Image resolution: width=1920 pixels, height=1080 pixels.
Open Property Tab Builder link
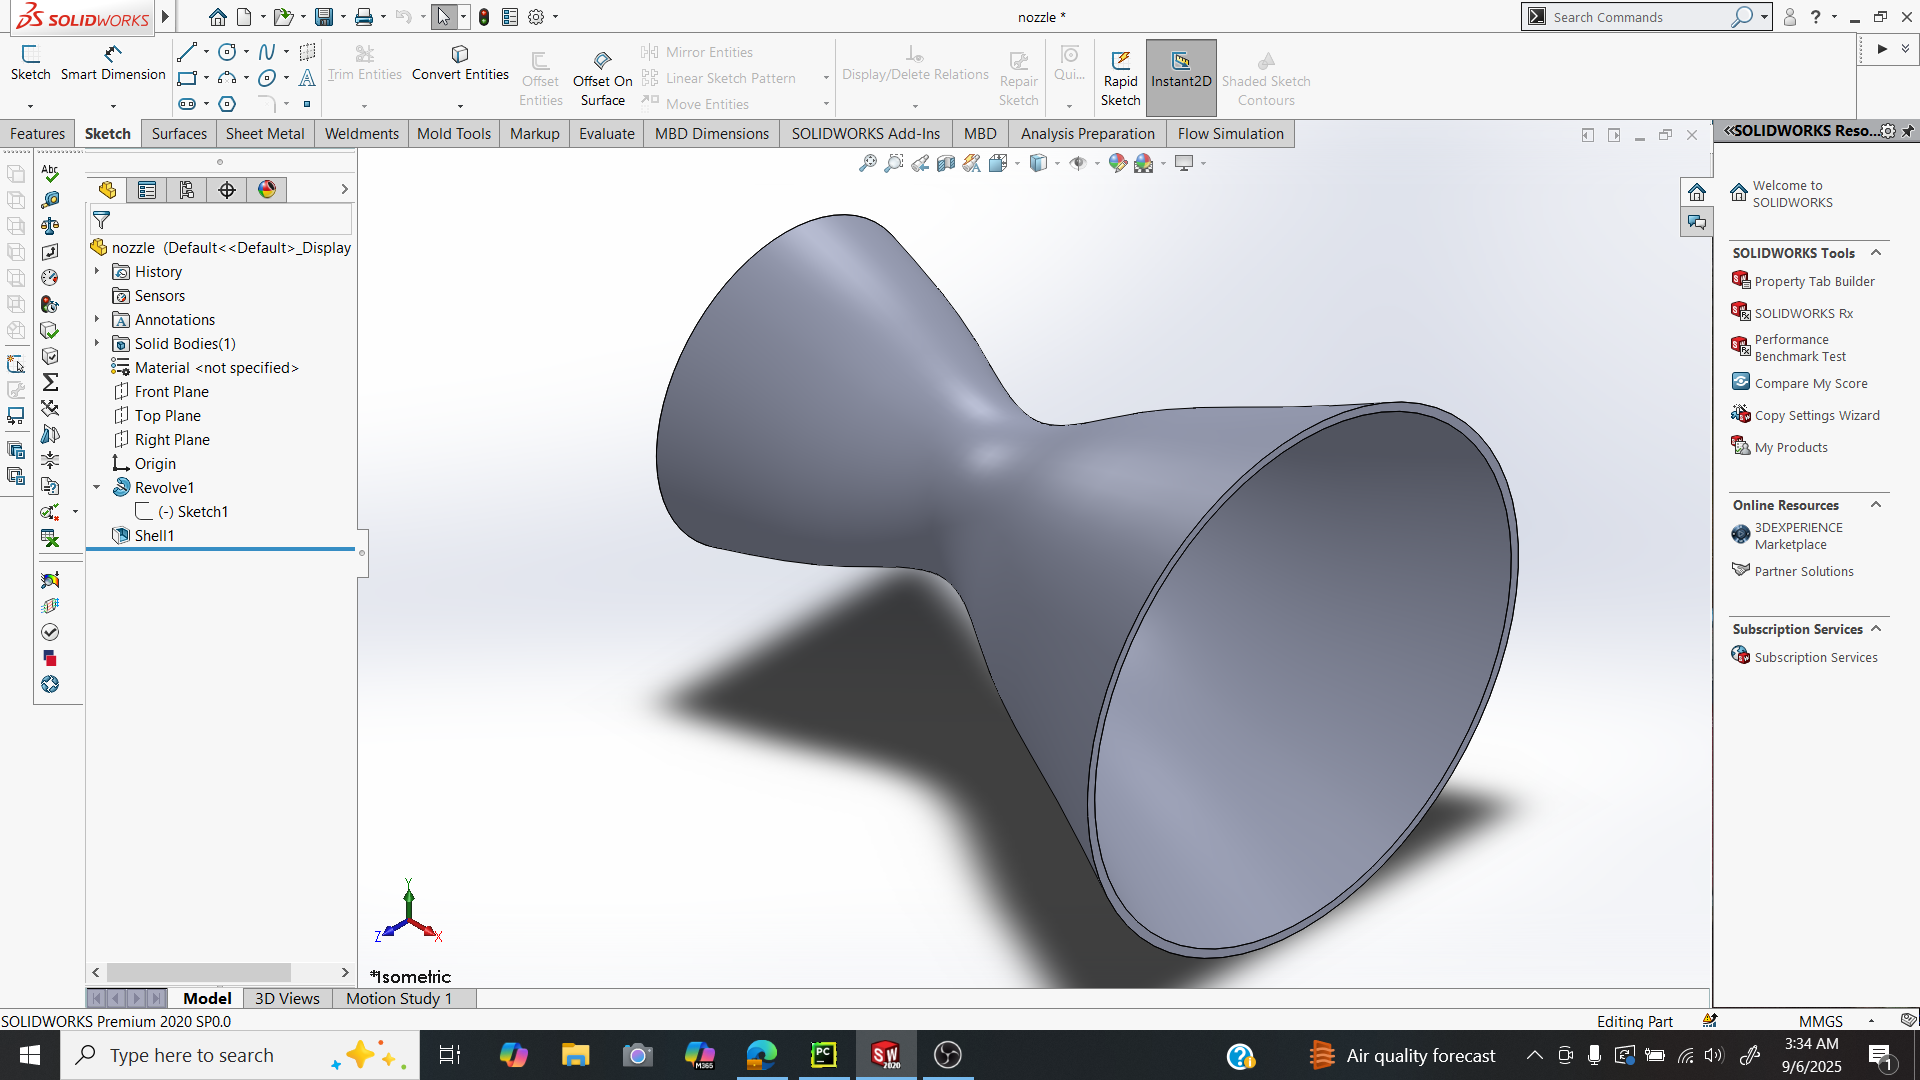click(x=1814, y=281)
